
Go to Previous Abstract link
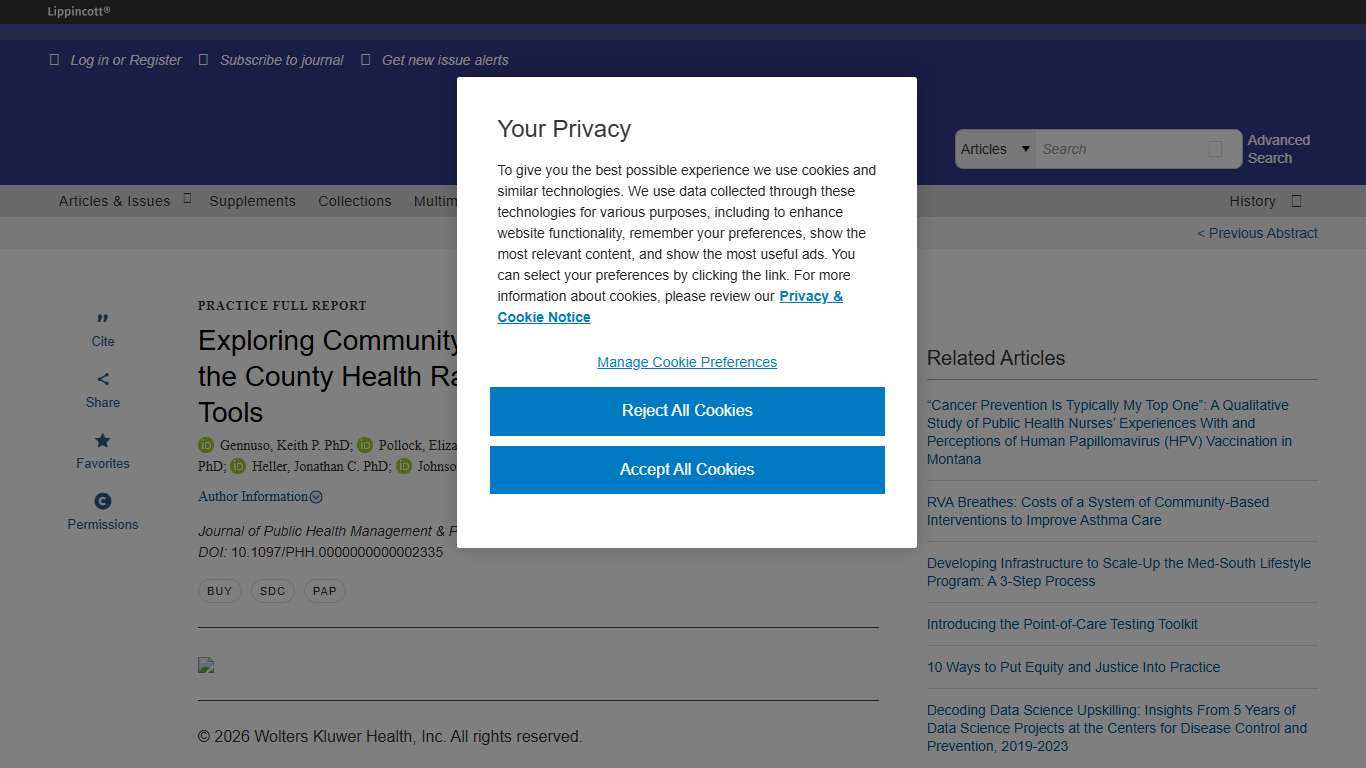click(x=1257, y=233)
